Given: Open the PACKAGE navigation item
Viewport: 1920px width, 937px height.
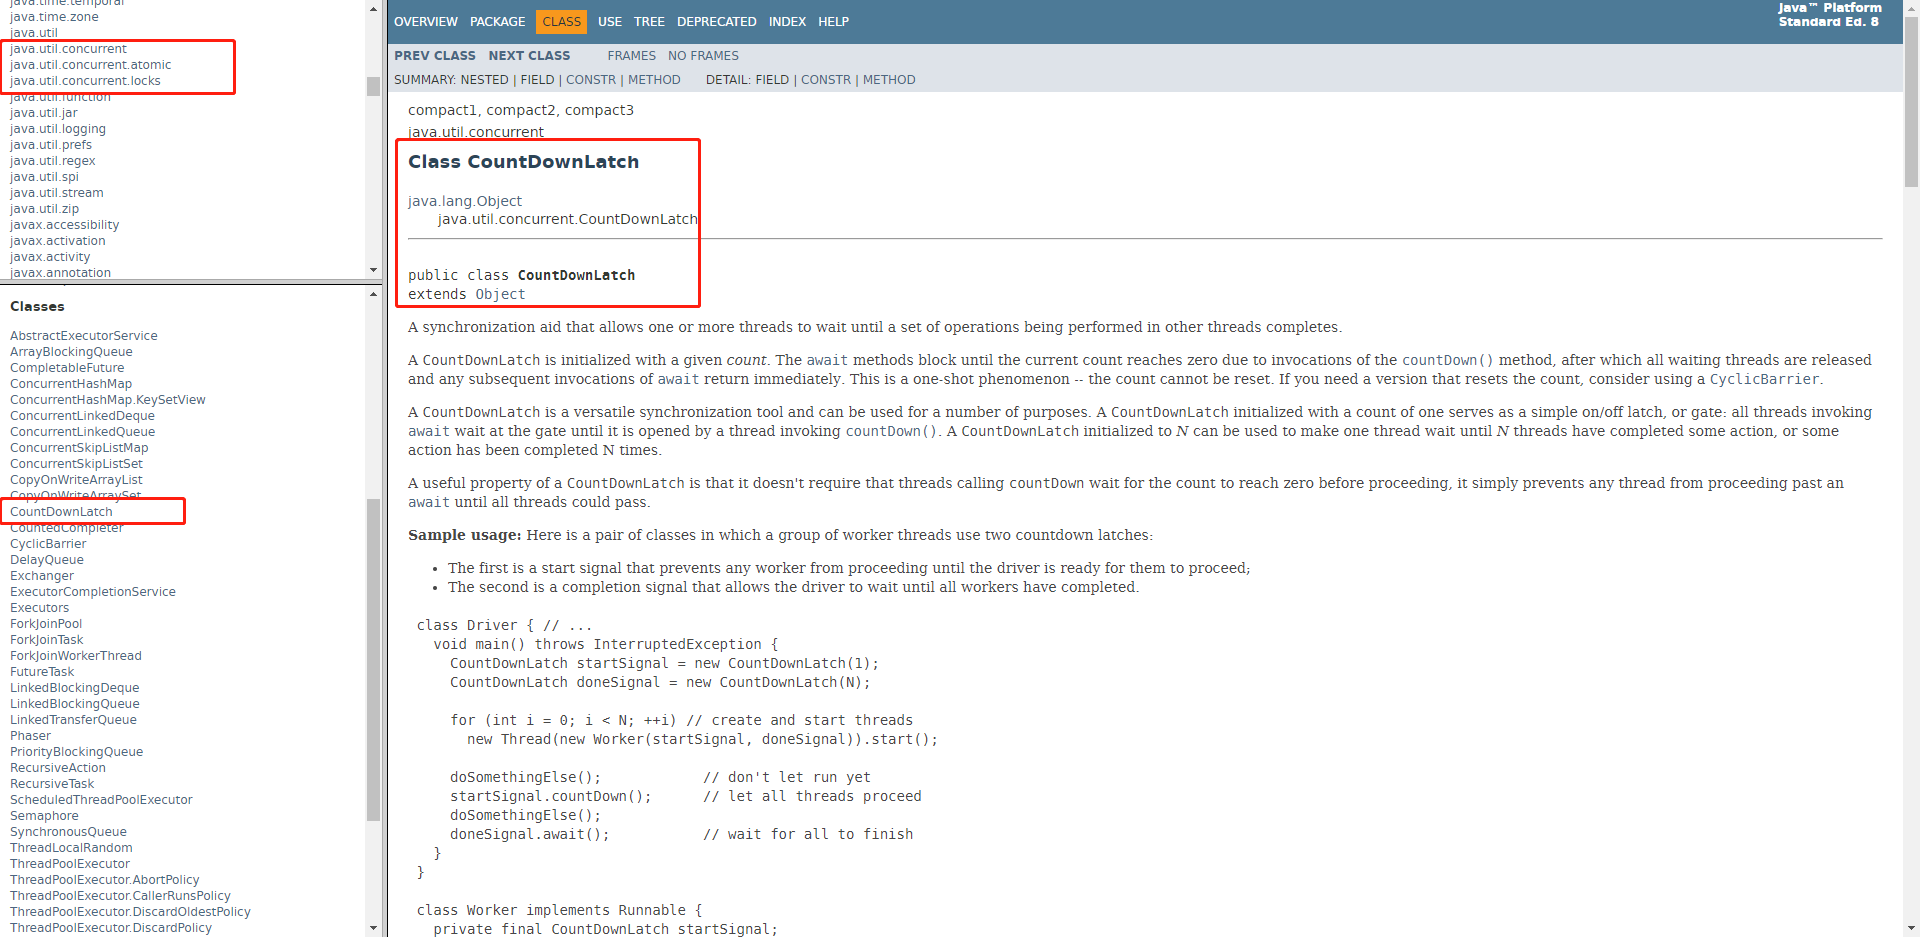Looking at the screenshot, I should 497,22.
